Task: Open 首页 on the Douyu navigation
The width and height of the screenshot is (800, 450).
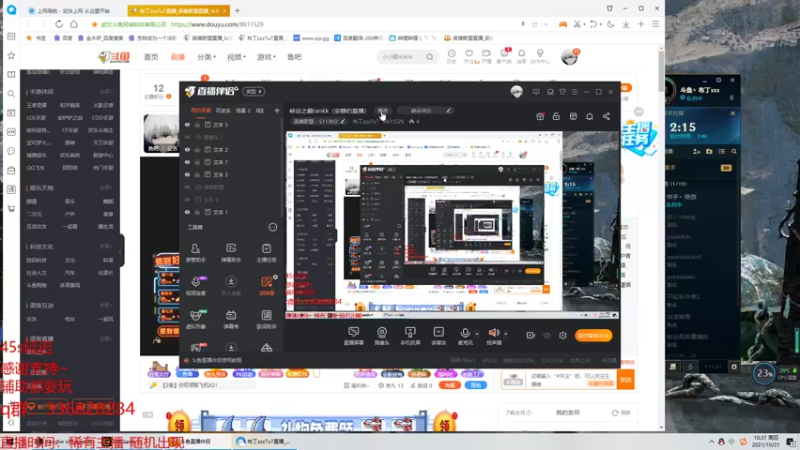Action: (151, 57)
